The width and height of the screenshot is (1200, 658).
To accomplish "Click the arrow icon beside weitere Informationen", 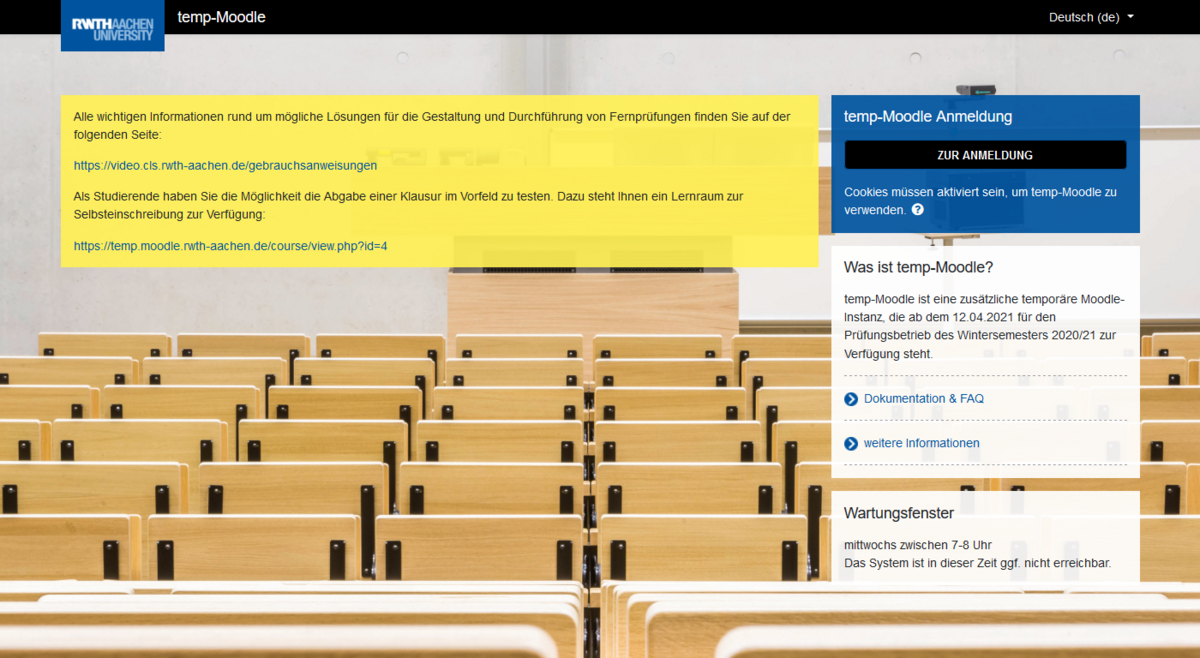I will 851,444.
